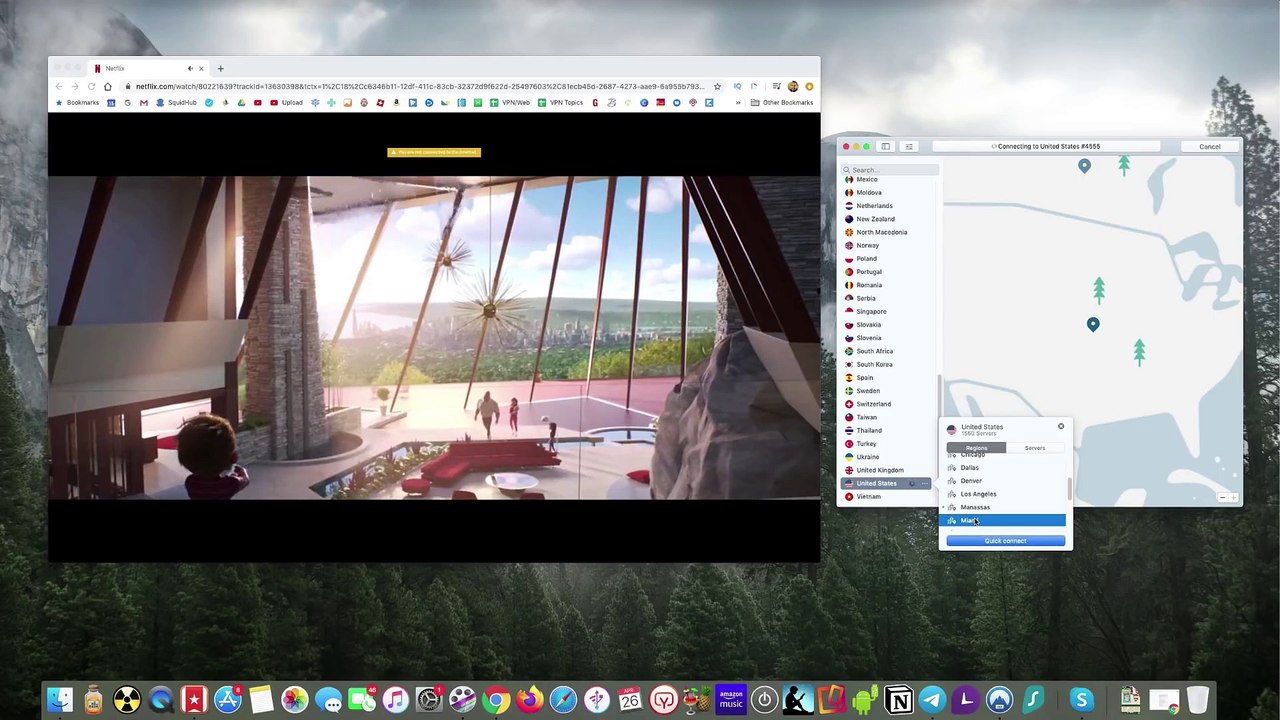The width and height of the screenshot is (1280, 720).
Task: Launch Notion from the Dock
Action: (x=899, y=700)
